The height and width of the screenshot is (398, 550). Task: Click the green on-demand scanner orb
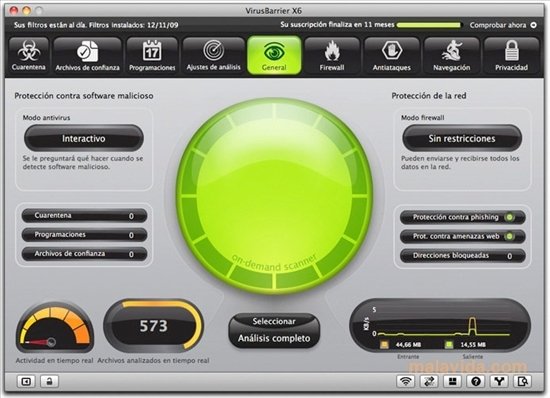(274, 196)
